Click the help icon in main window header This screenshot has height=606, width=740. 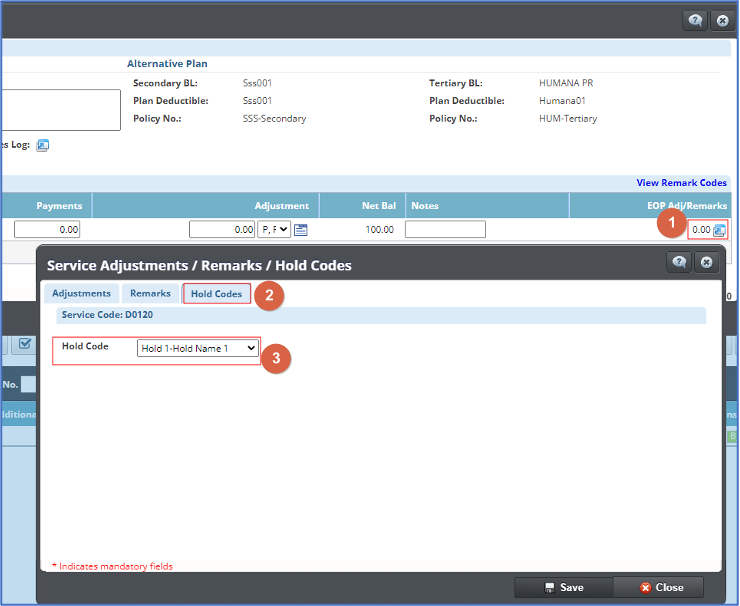pos(694,20)
